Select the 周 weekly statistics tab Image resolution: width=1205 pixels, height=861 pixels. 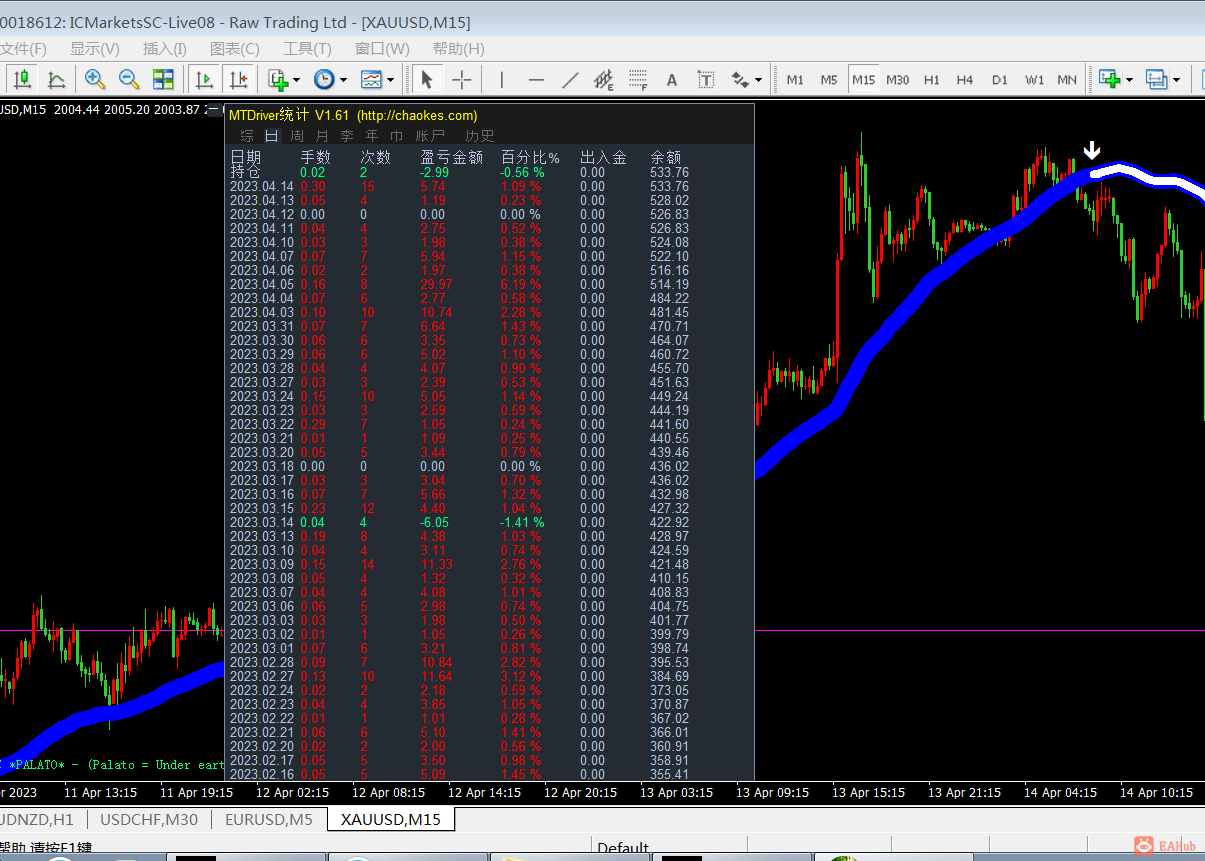pos(297,136)
